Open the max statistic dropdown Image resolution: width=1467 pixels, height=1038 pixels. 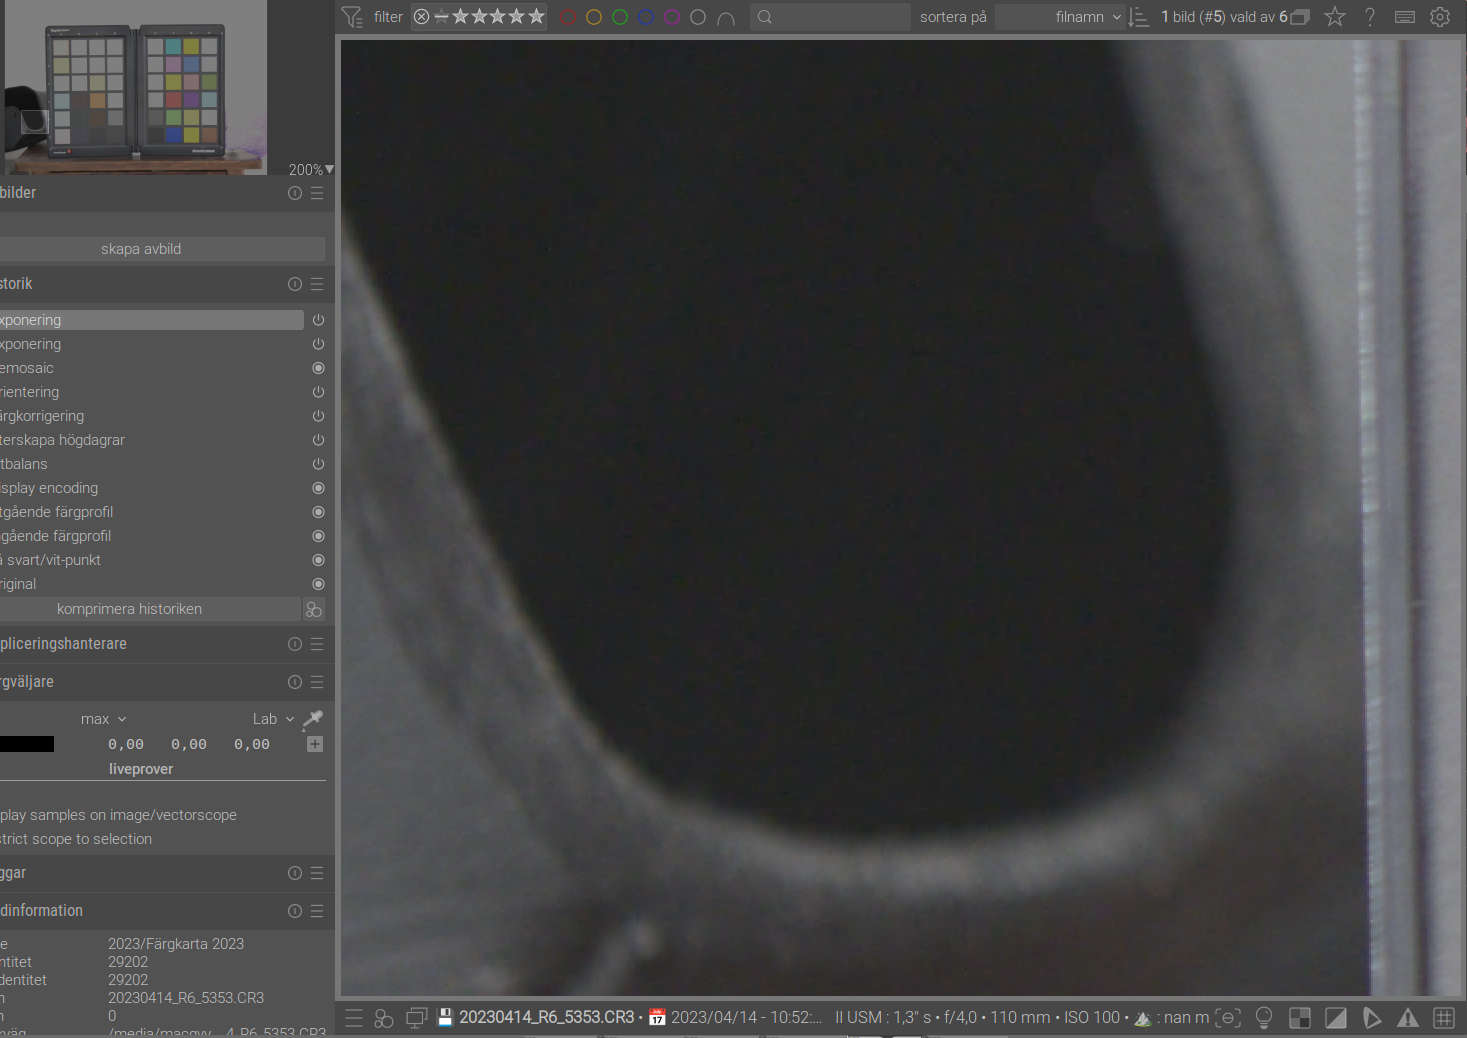click(x=103, y=719)
